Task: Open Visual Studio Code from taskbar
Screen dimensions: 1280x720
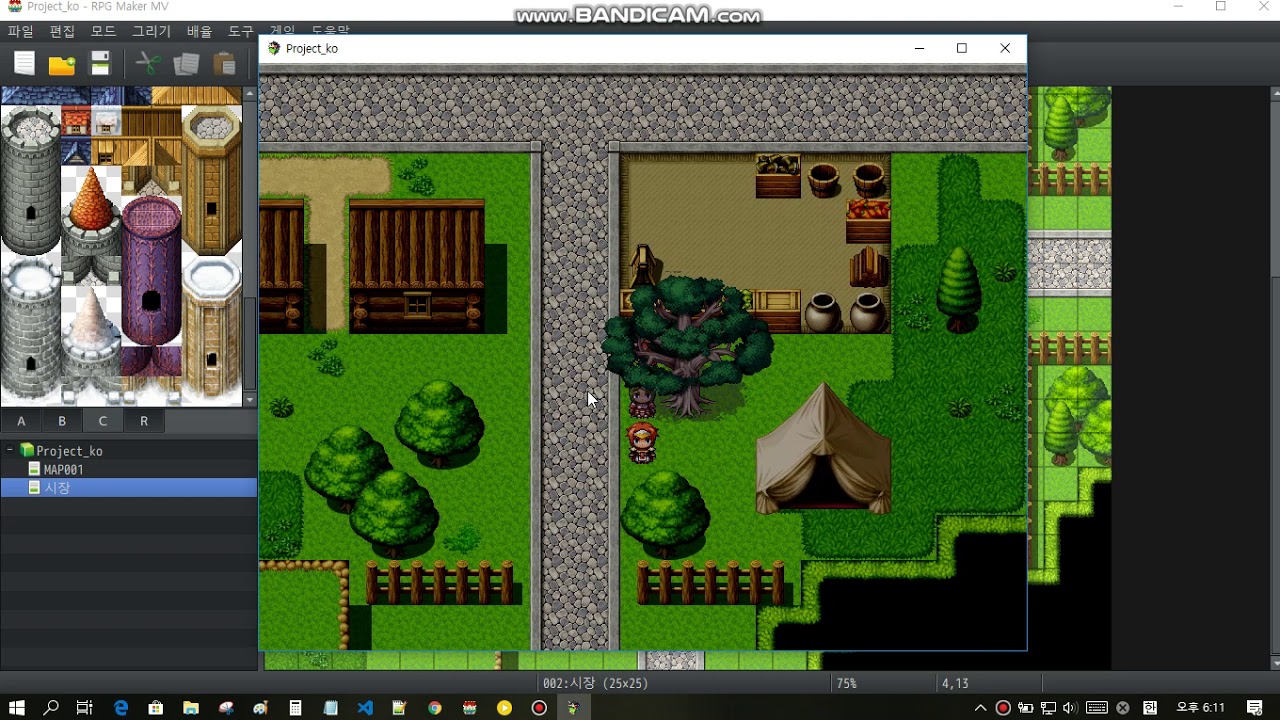Action: click(x=365, y=708)
